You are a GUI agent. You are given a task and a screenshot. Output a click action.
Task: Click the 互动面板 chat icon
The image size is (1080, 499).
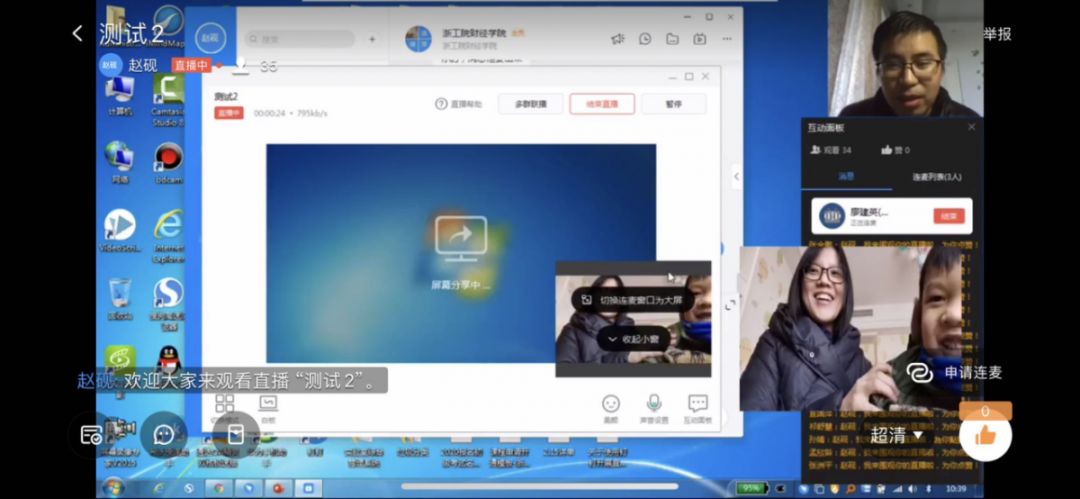pos(697,404)
